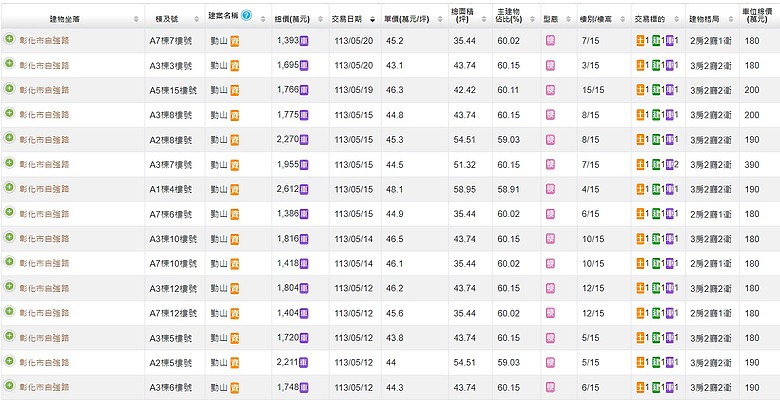The image size is (780, 400).
Task: Click the orange 資 icon in row A1棟4樓號
Action: click(x=234, y=190)
